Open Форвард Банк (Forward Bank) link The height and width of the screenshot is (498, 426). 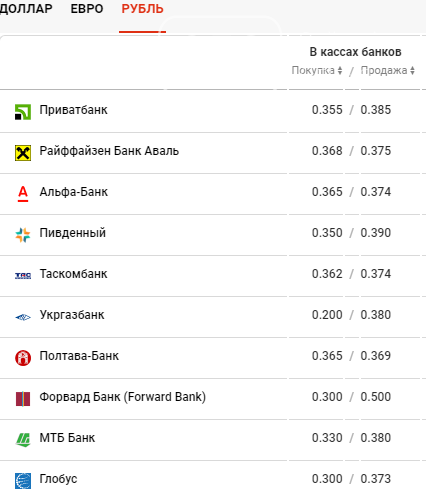point(122,397)
